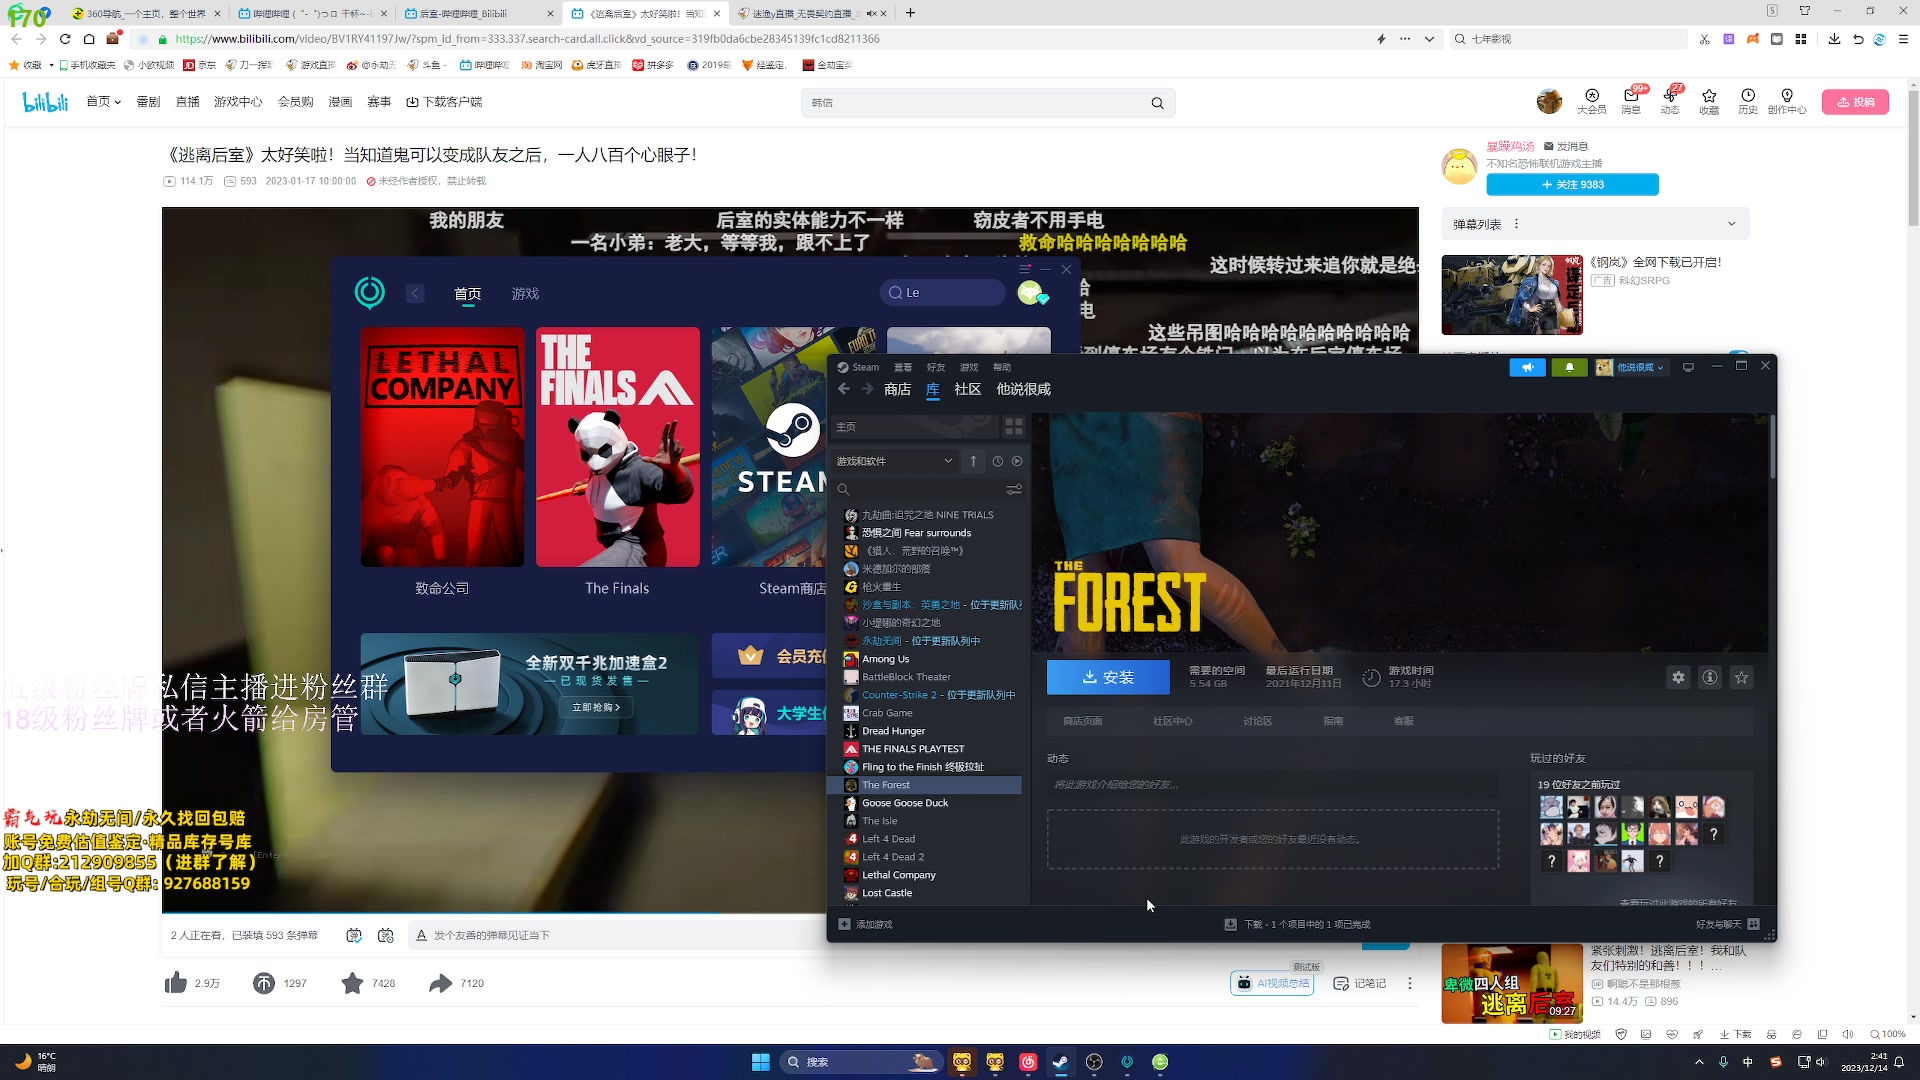1920x1080 pixels.
Task: Click the like thumbs-up icon under the video
Action: pos(176,983)
